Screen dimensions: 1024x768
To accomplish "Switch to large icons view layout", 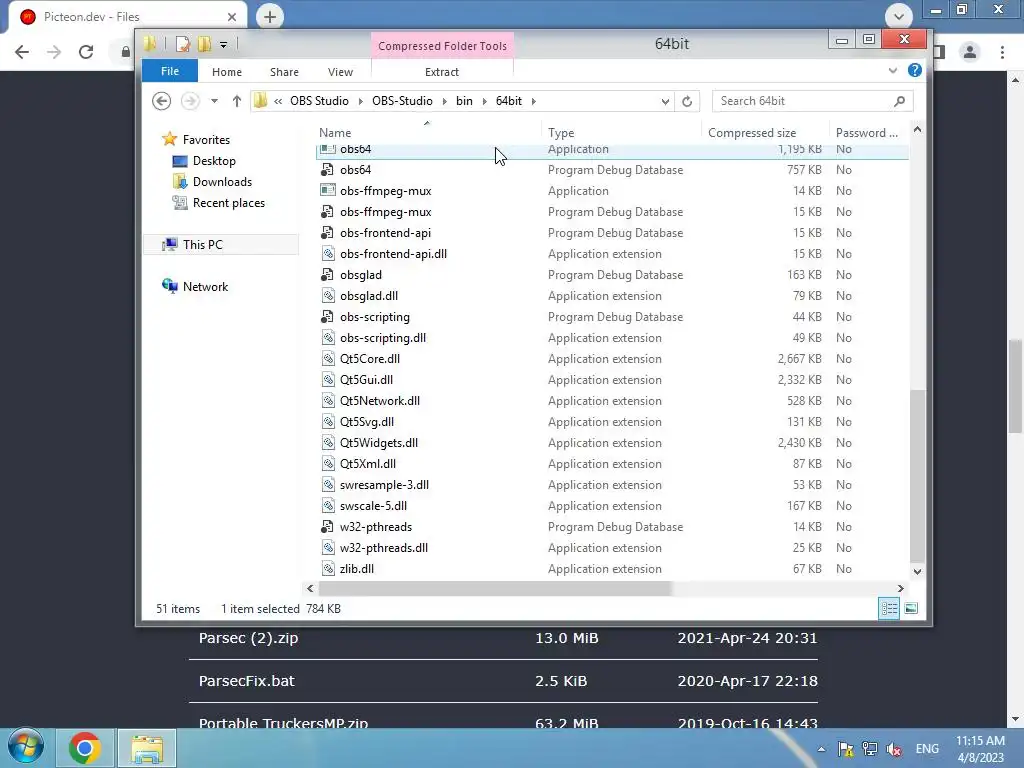I will pyautogui.click(x=911, y=609).
